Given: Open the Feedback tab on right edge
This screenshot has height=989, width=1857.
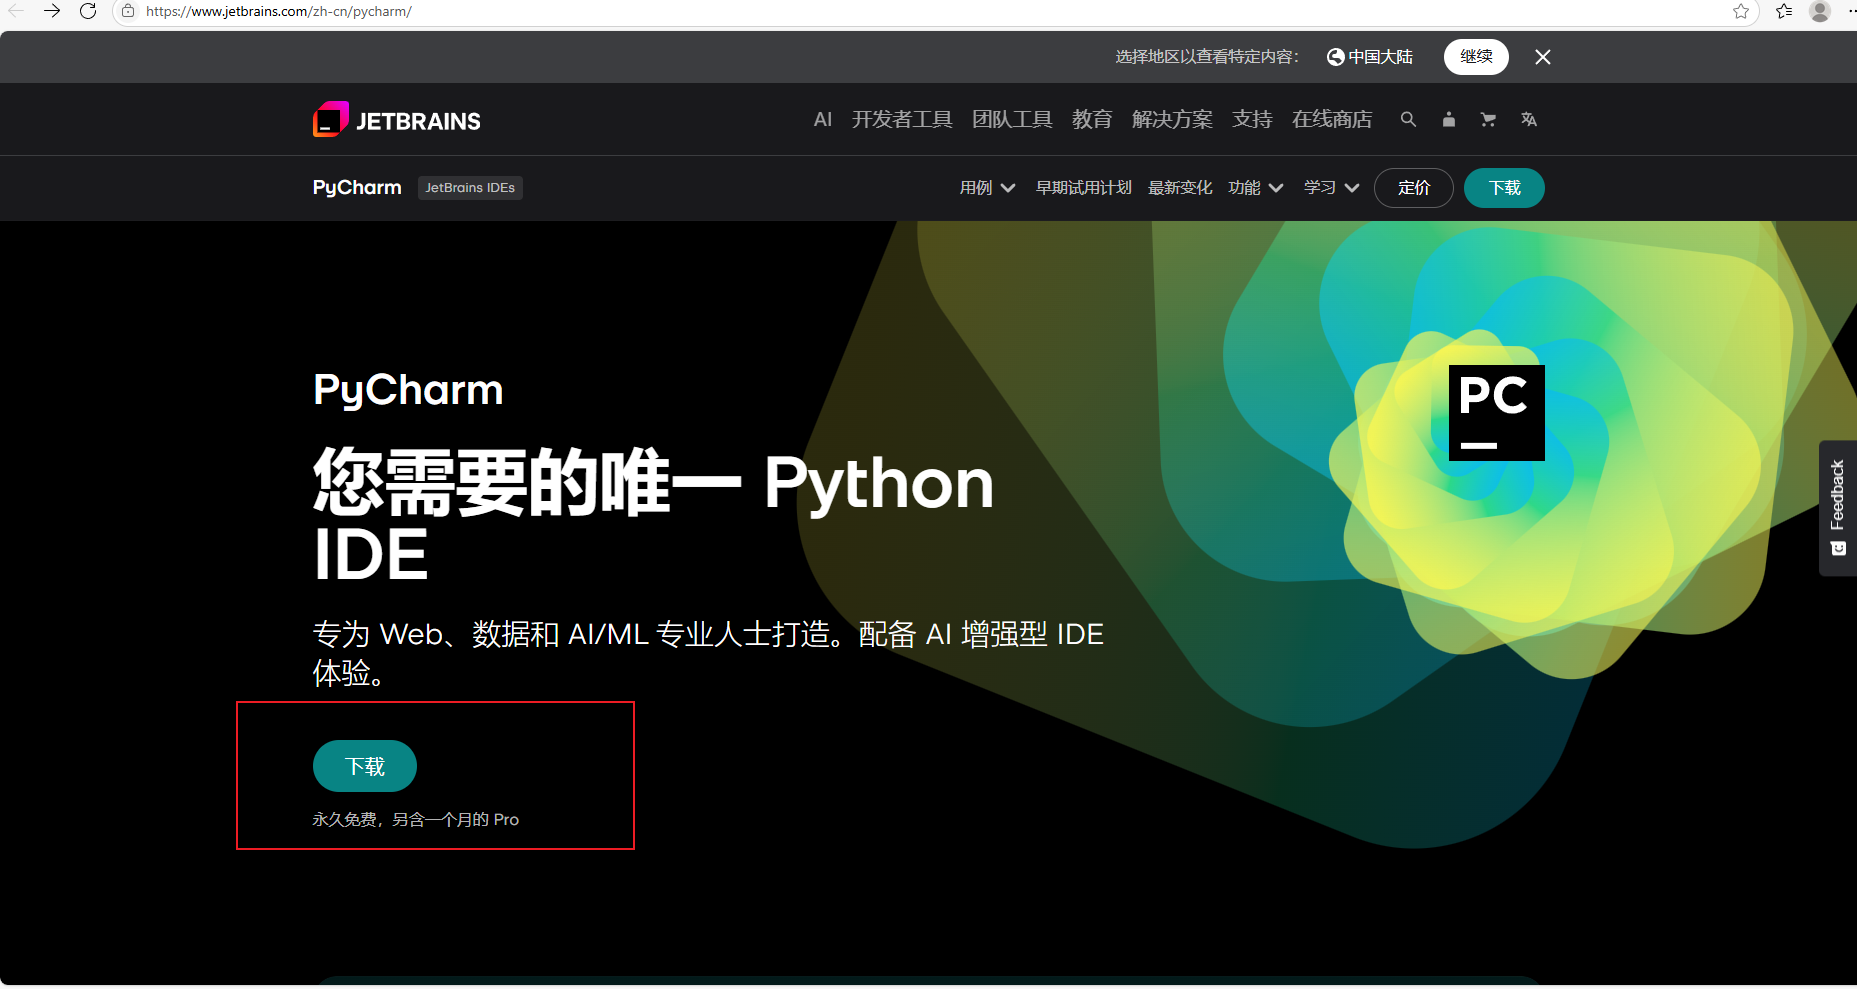Looking at the screenshot, I should pyautogui.click(x=1838, y=508).
